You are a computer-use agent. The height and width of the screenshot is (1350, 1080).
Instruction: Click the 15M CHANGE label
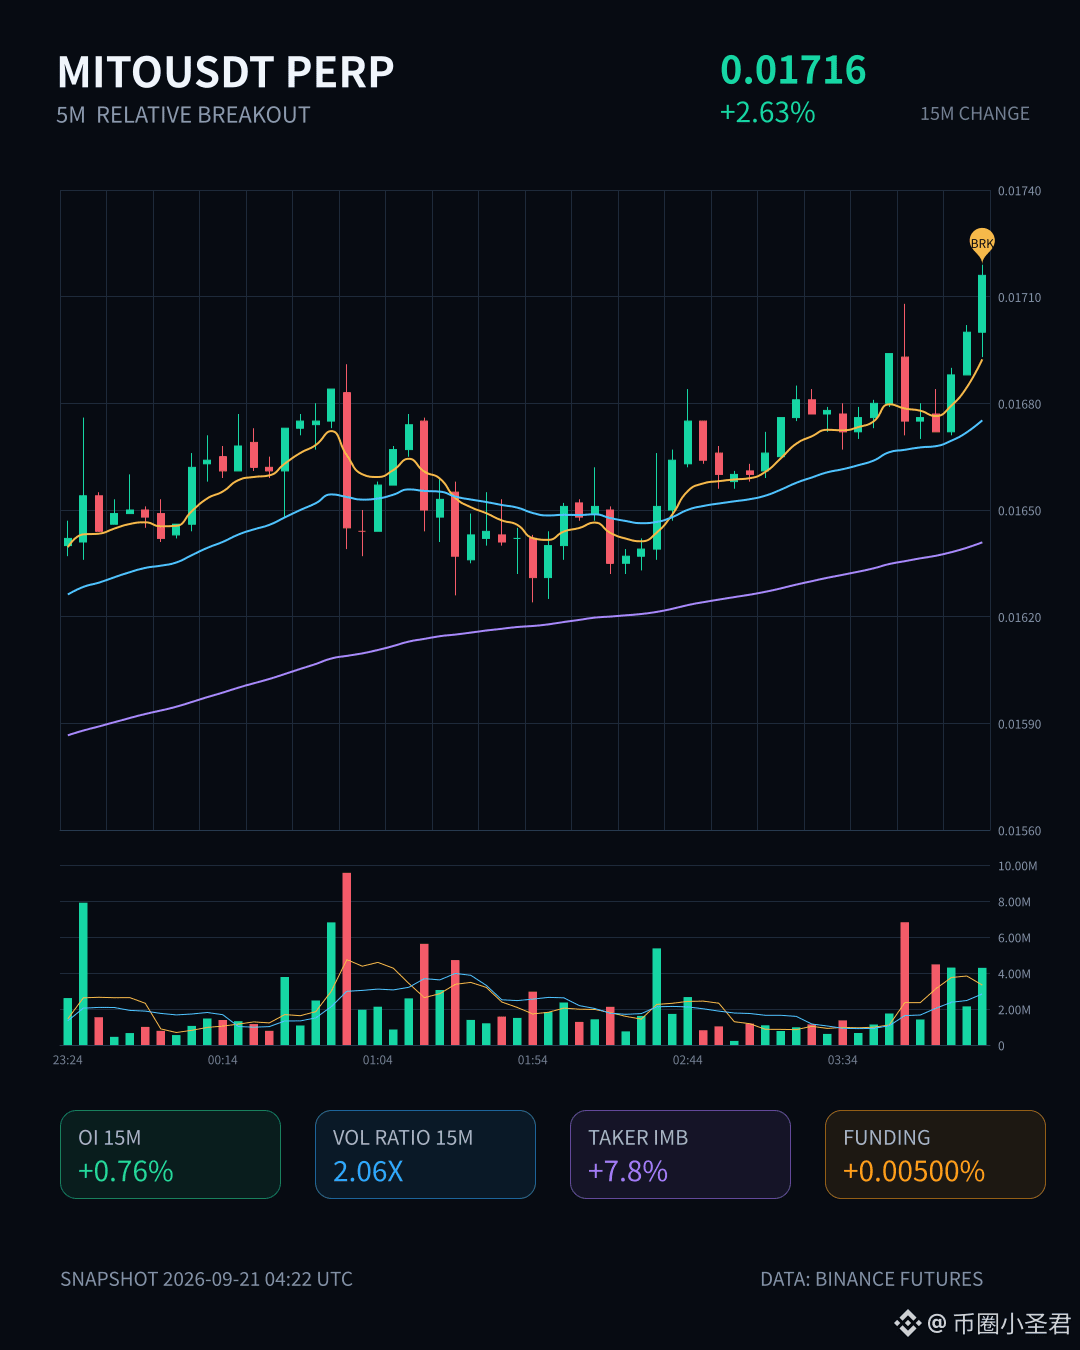[975, 114]
